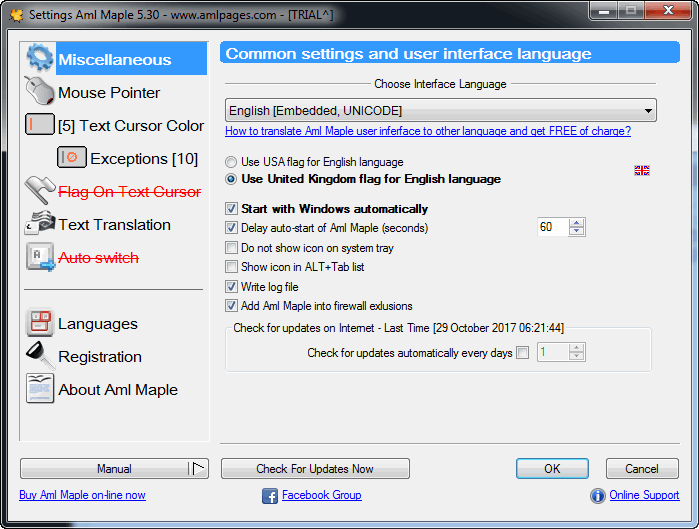Screen dimensions: 699x529
Task: Go to the Registration section
Action: pyautogui.click(x=100, y=357)
